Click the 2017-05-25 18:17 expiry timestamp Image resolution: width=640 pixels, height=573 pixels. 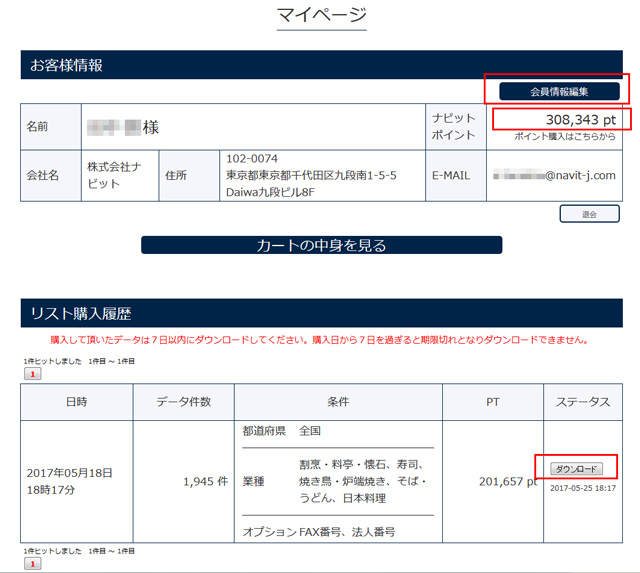583,488
